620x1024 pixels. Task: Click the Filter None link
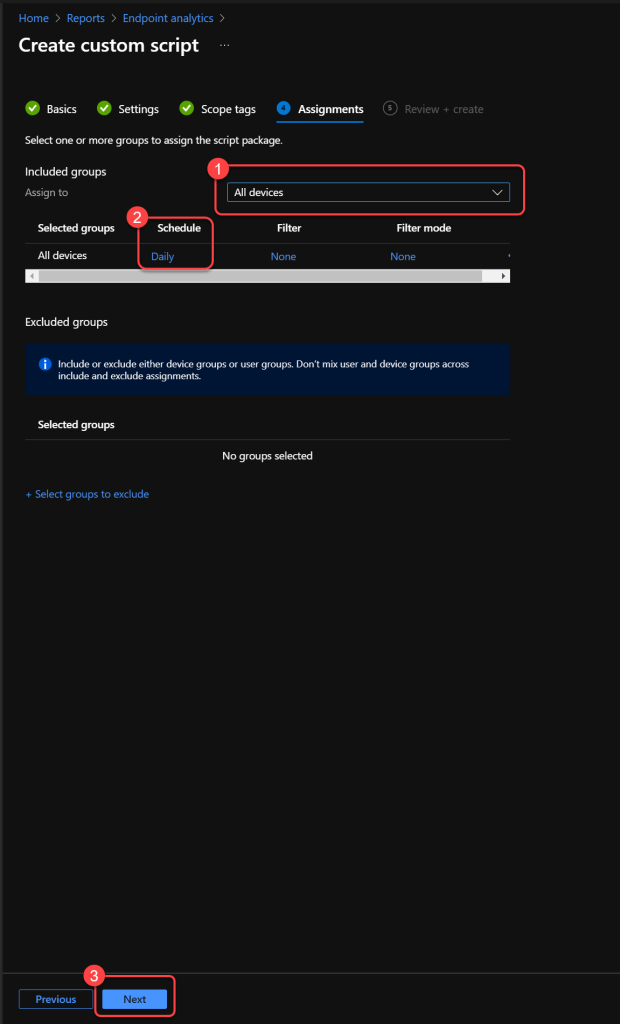[283, 257]
